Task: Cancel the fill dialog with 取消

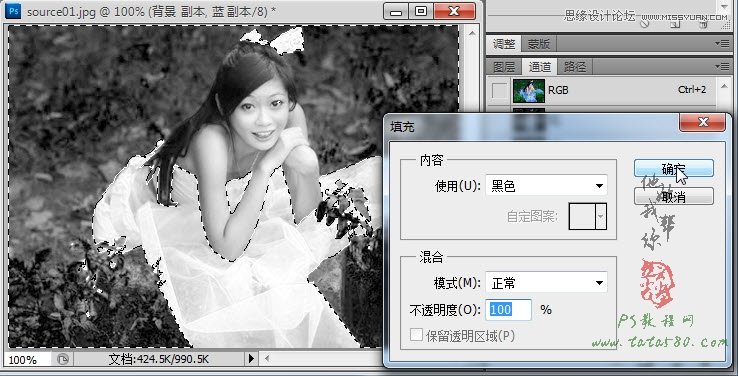Action: [674, 197]
